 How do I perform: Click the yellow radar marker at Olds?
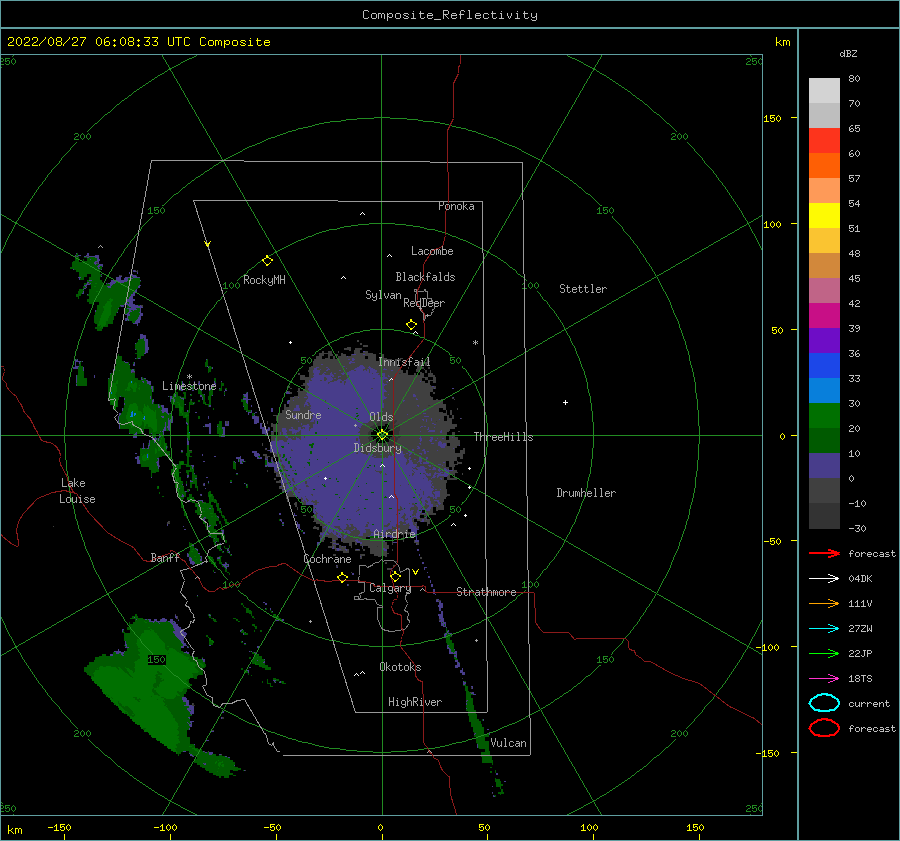(382, 435)
